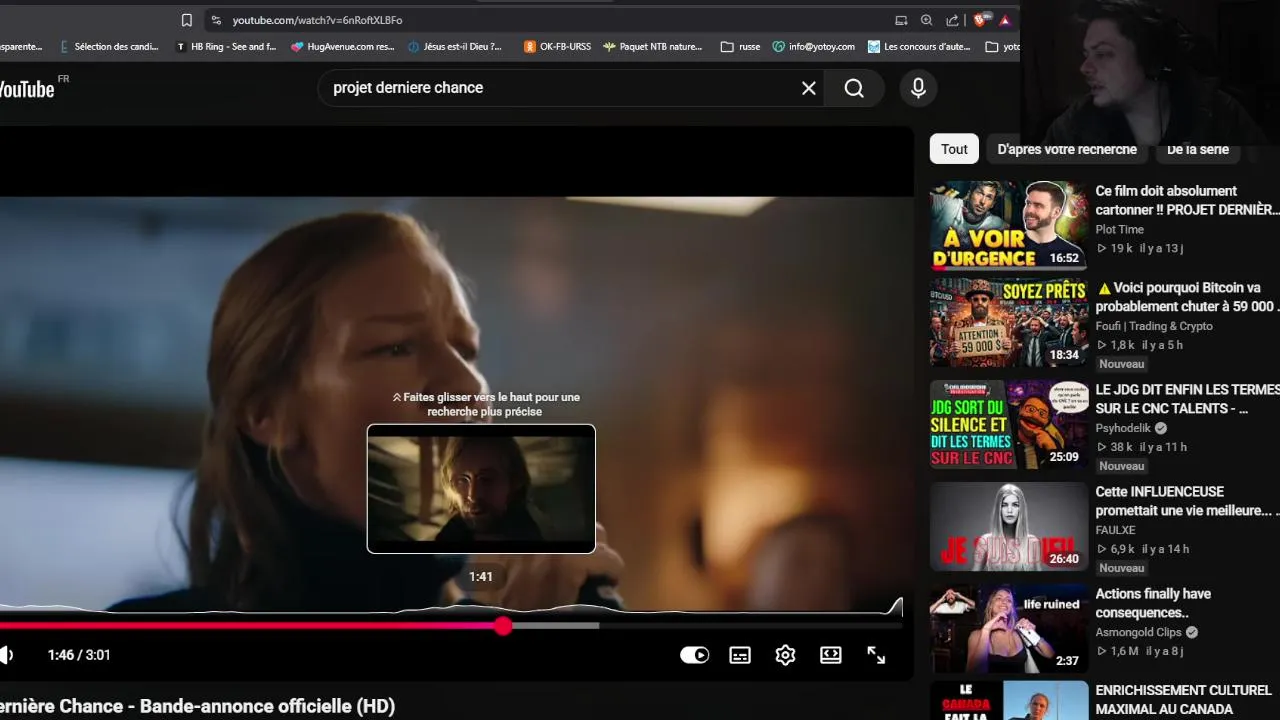Open 'Paquet NTB nature...' bookmark

click(x=653, y=47)
